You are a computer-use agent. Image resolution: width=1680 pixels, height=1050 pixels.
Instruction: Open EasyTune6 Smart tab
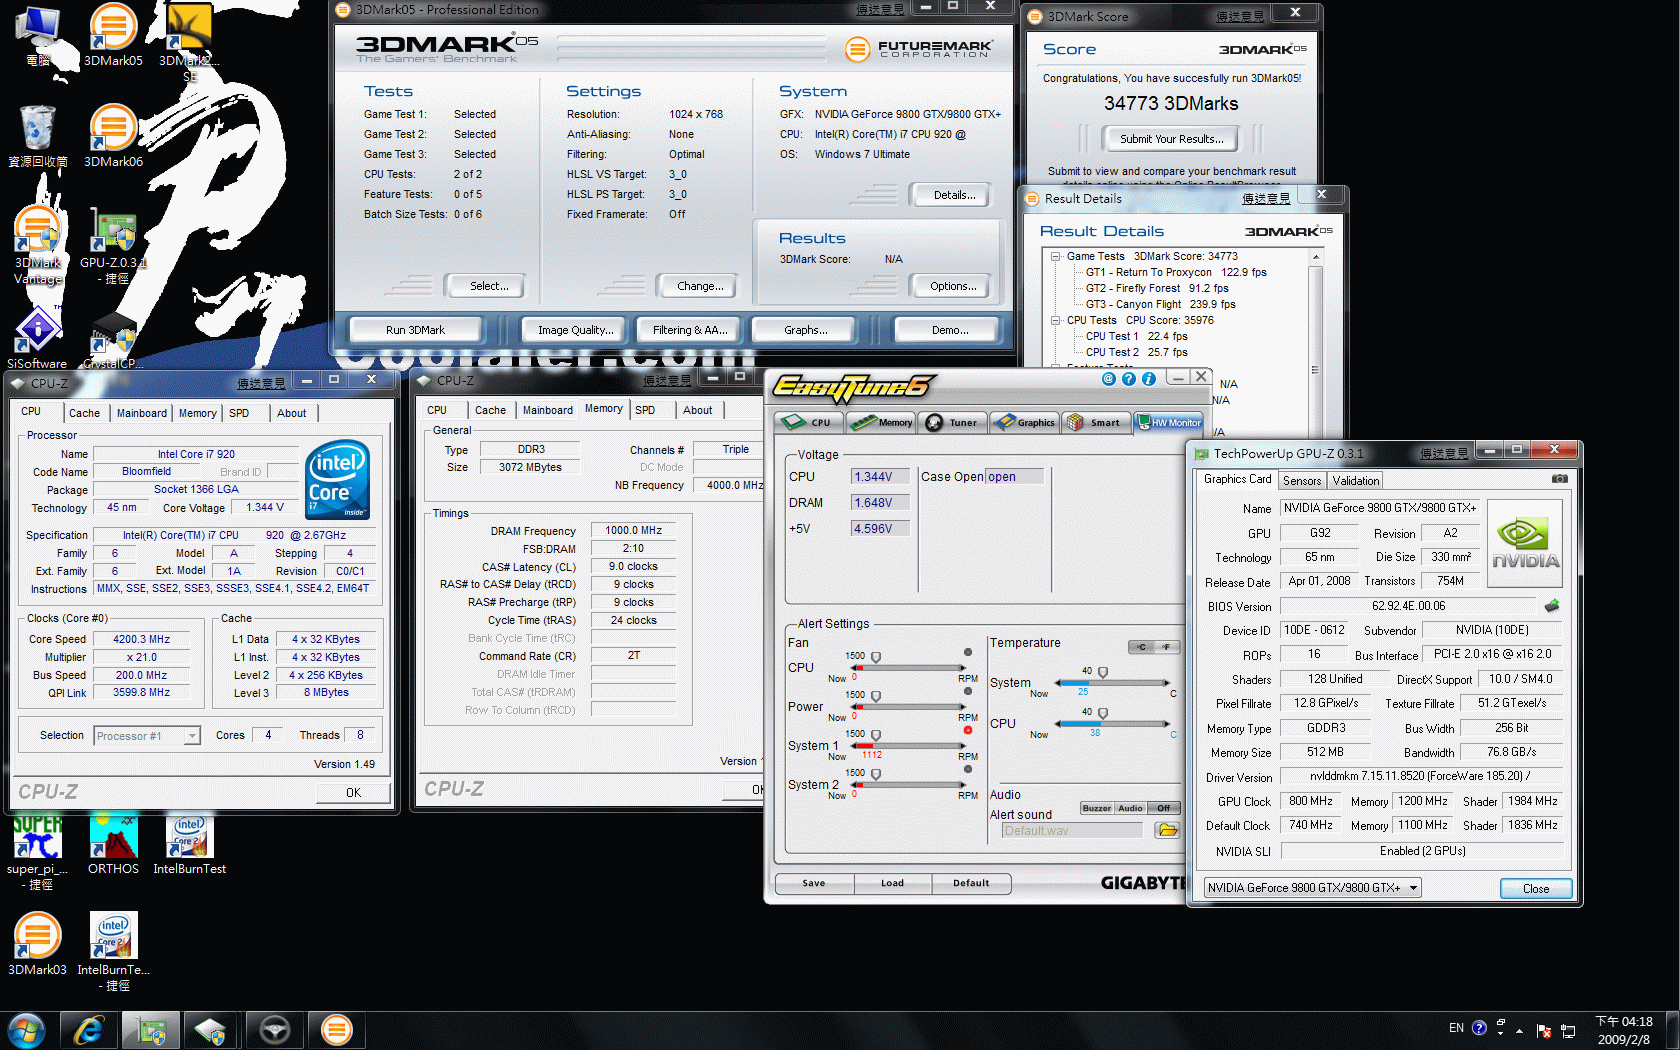[1096, 422]
